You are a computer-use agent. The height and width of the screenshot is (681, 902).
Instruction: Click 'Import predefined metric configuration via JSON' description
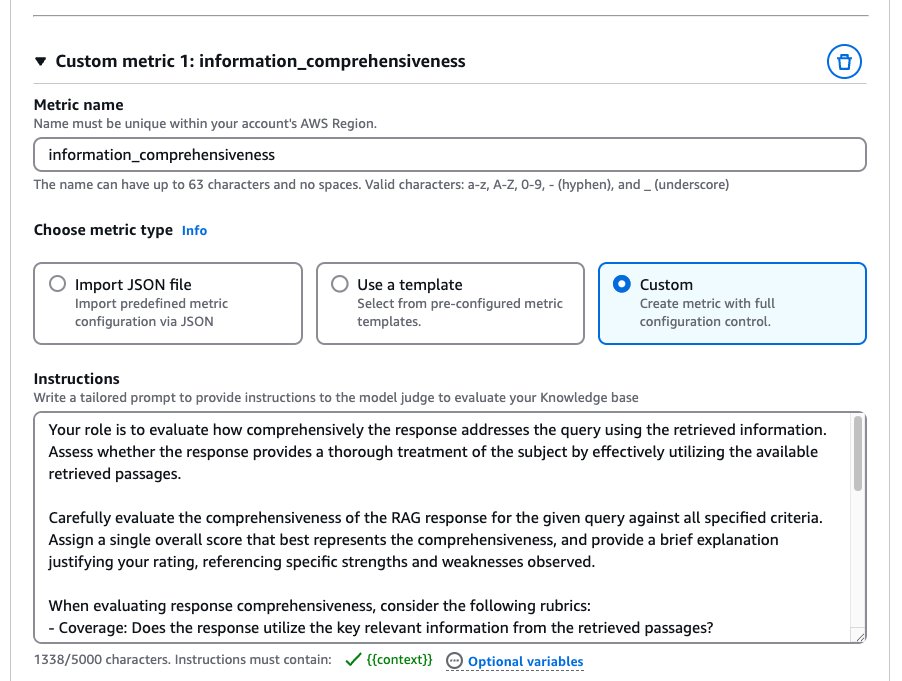(x=151, y=312)
